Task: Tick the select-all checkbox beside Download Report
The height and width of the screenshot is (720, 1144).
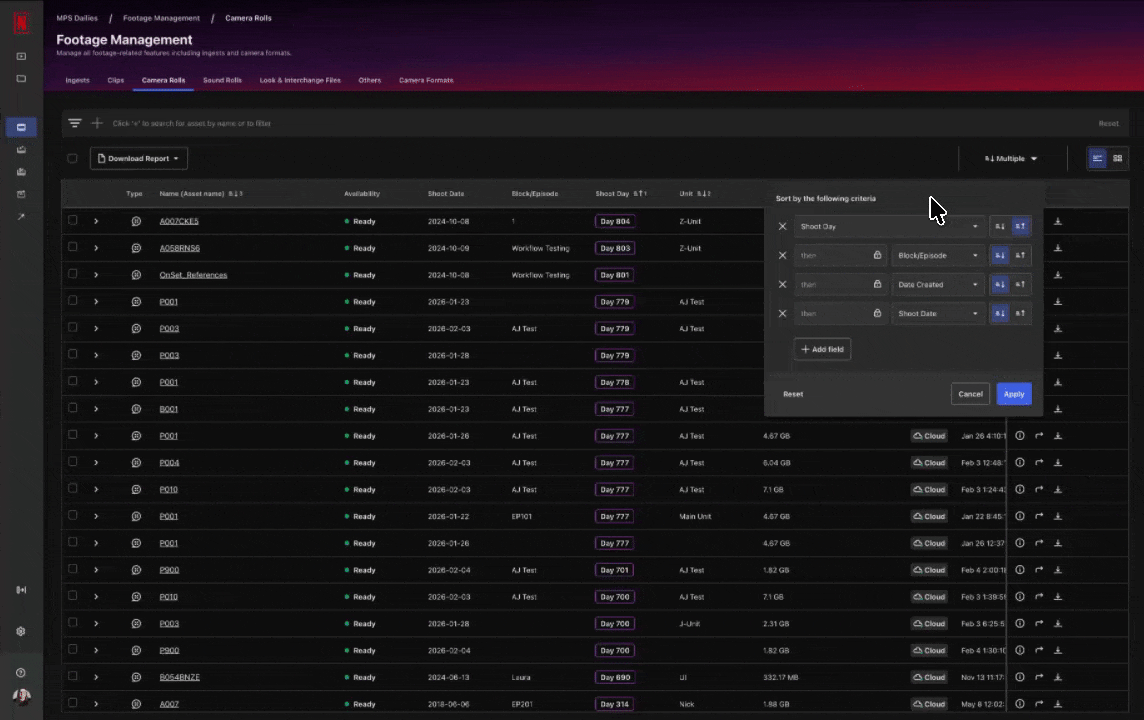Action: (72, 158)
